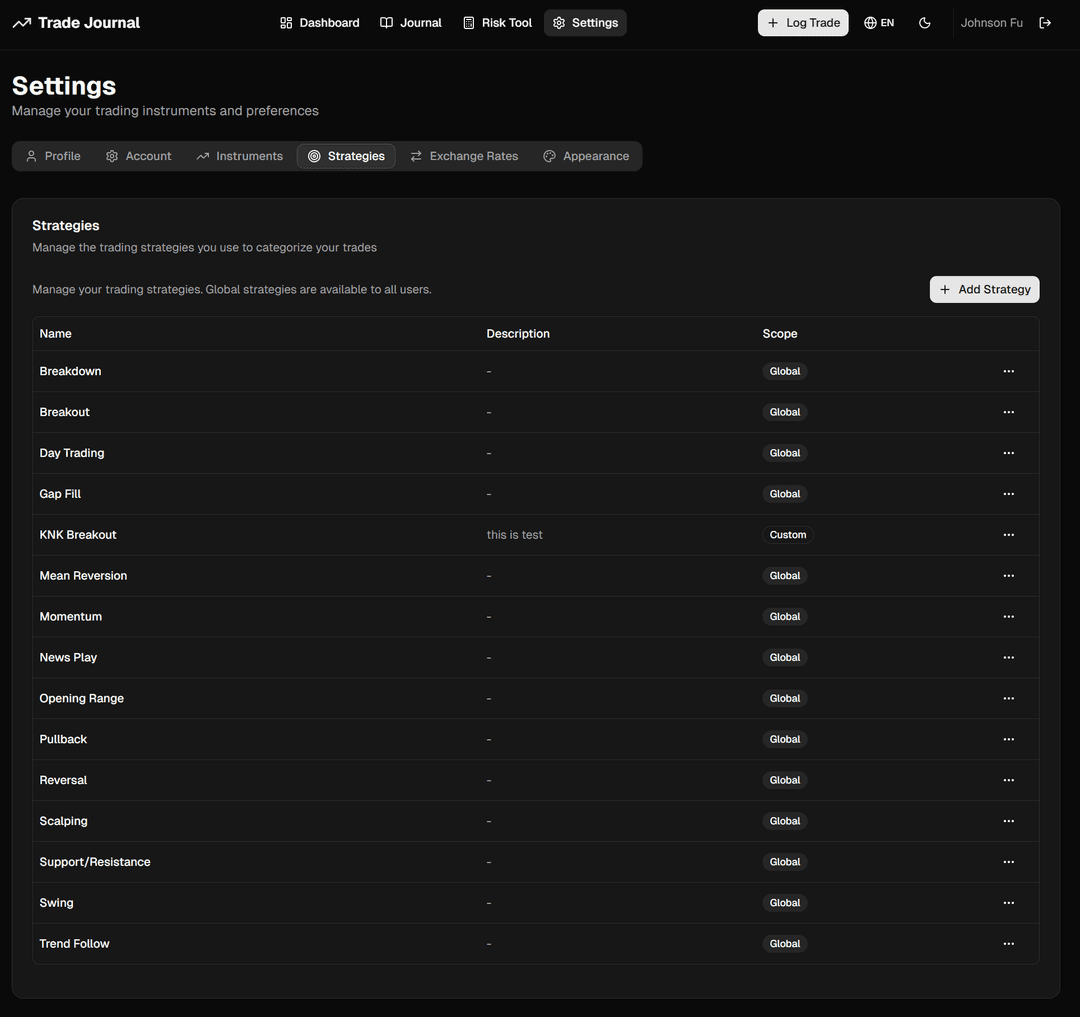Select the Instruments settings tab
Viewport: 1080px width, 1017px height.
(240, 156)
